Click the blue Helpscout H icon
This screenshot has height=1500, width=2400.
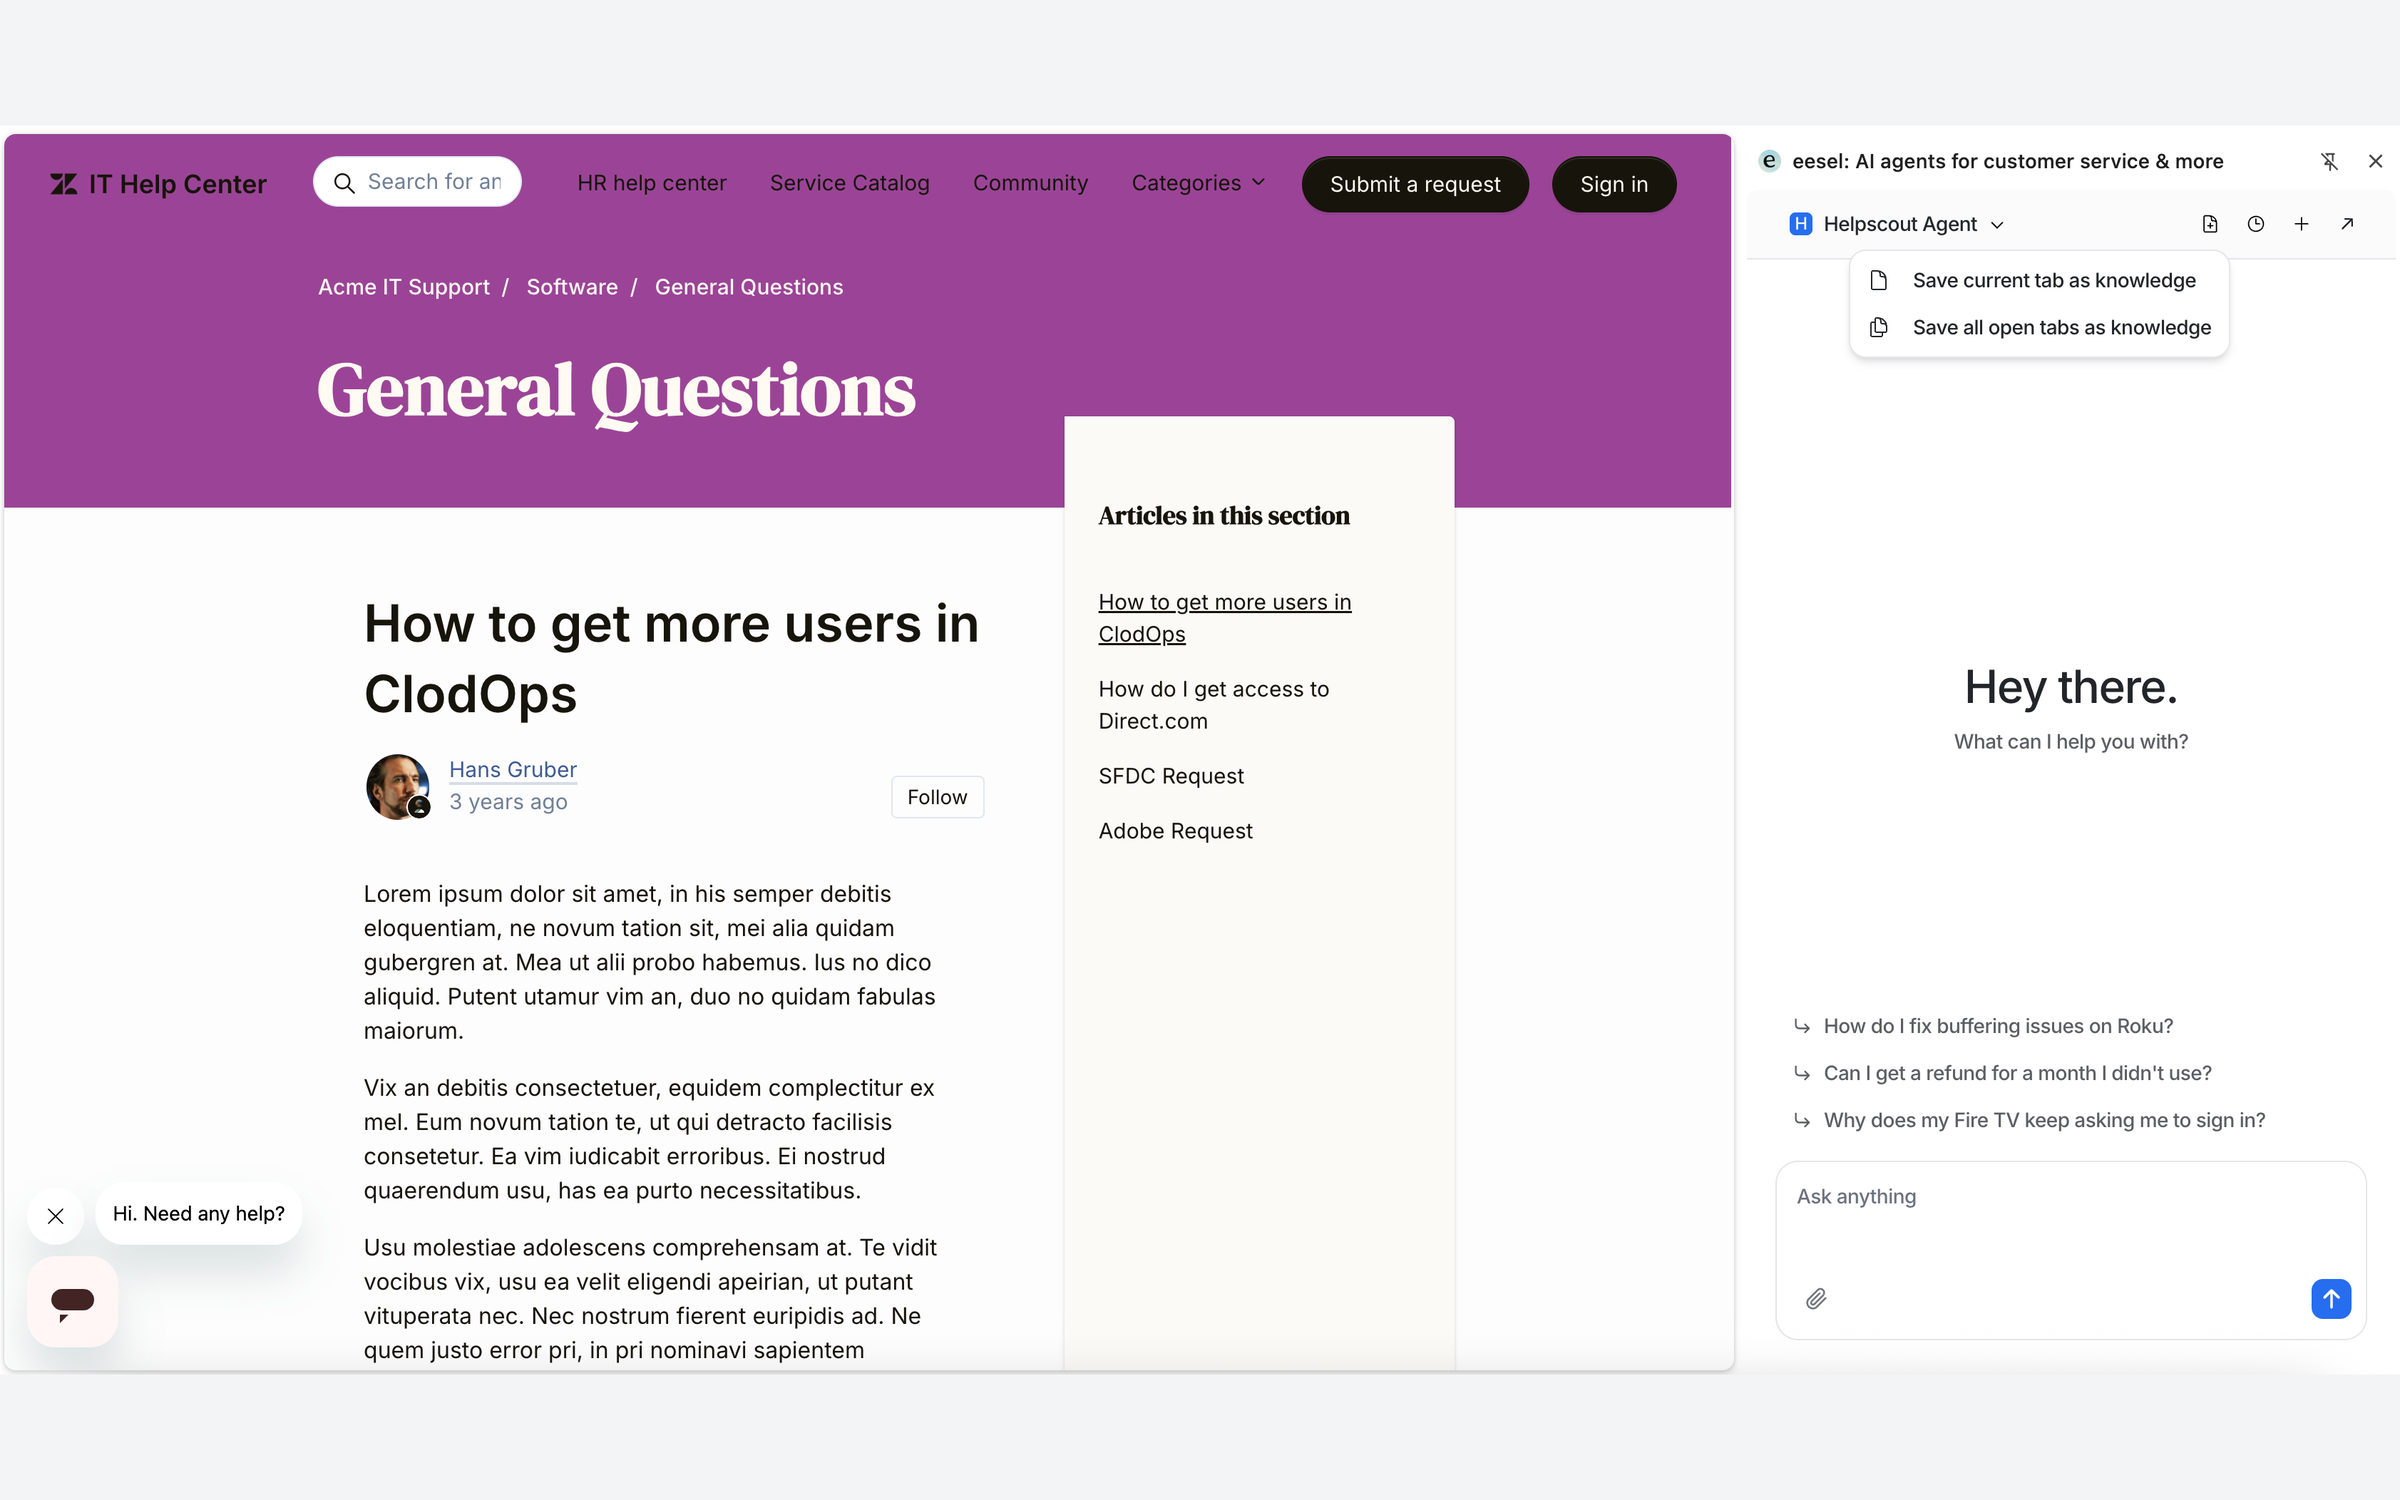(1801, 224)
